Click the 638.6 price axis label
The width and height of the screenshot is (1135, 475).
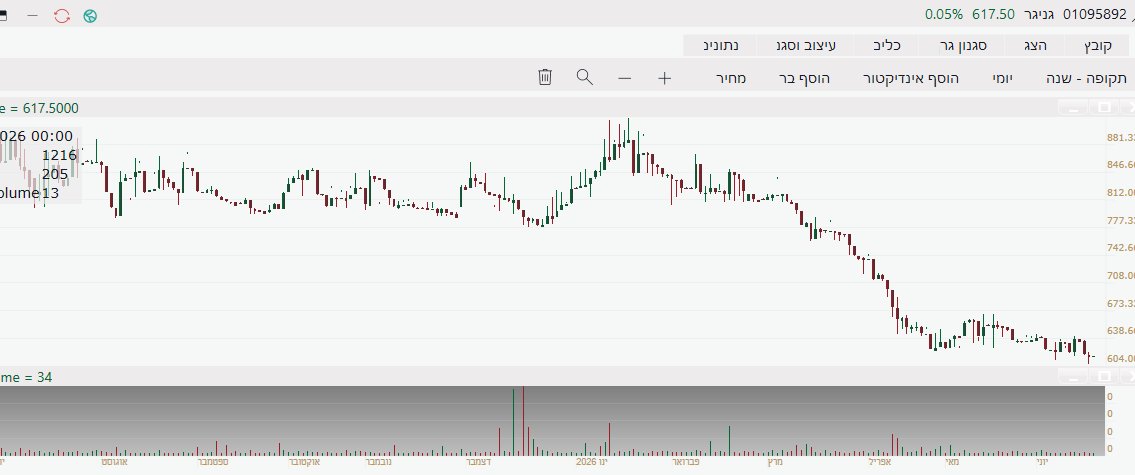(x=1121, y=330)
